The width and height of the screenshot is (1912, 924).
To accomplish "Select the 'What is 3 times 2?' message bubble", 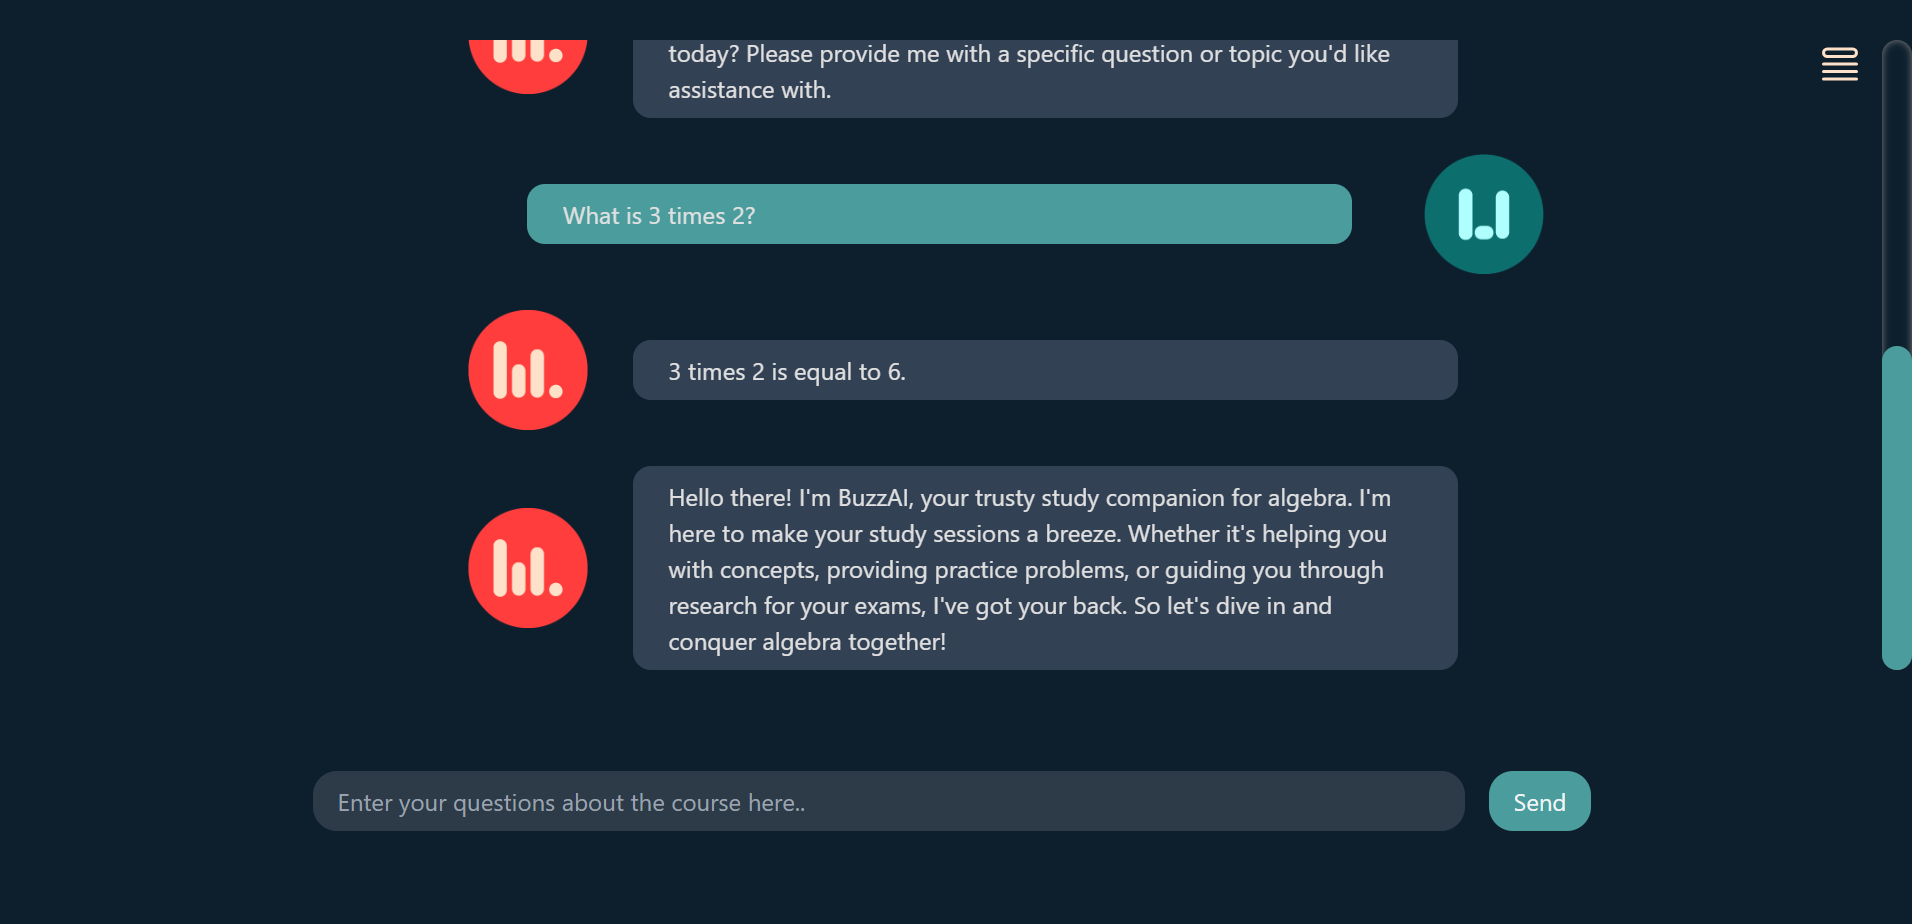I will pyautogui.click(x=939, y=214).
